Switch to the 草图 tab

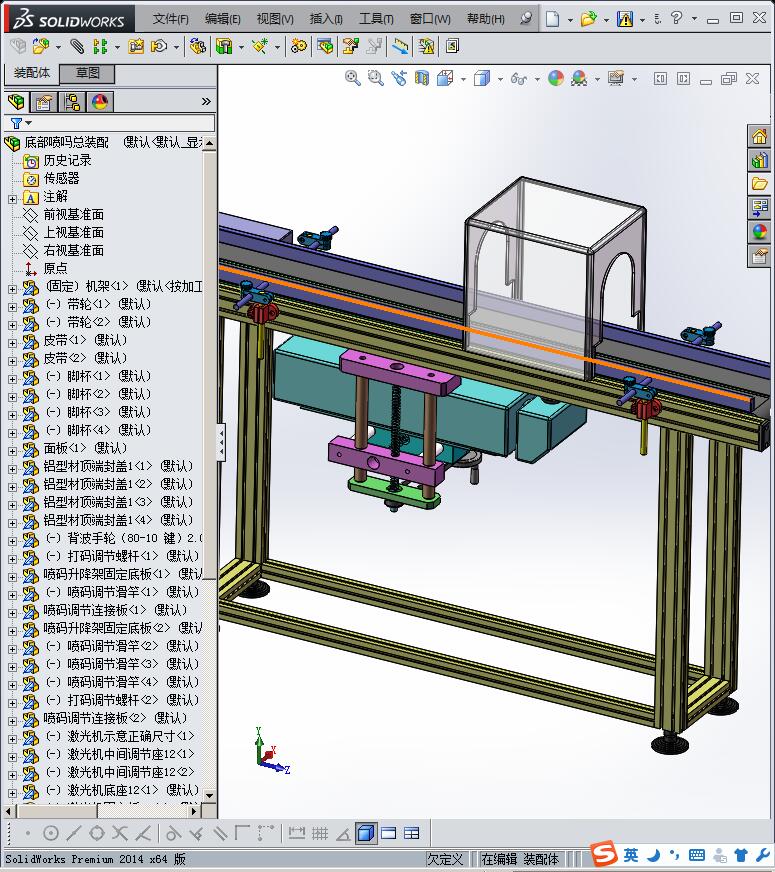(87, 73)
